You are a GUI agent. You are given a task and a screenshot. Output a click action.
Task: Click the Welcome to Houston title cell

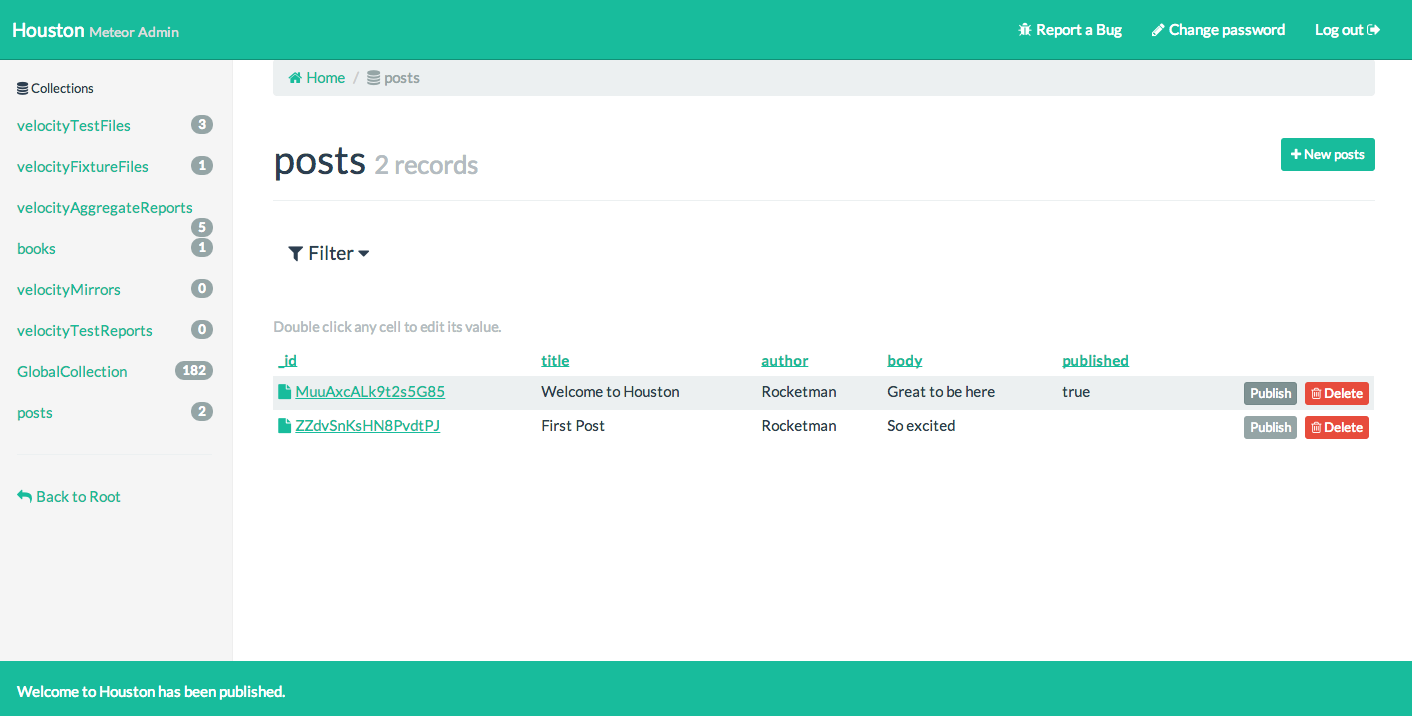click(610, 392)
